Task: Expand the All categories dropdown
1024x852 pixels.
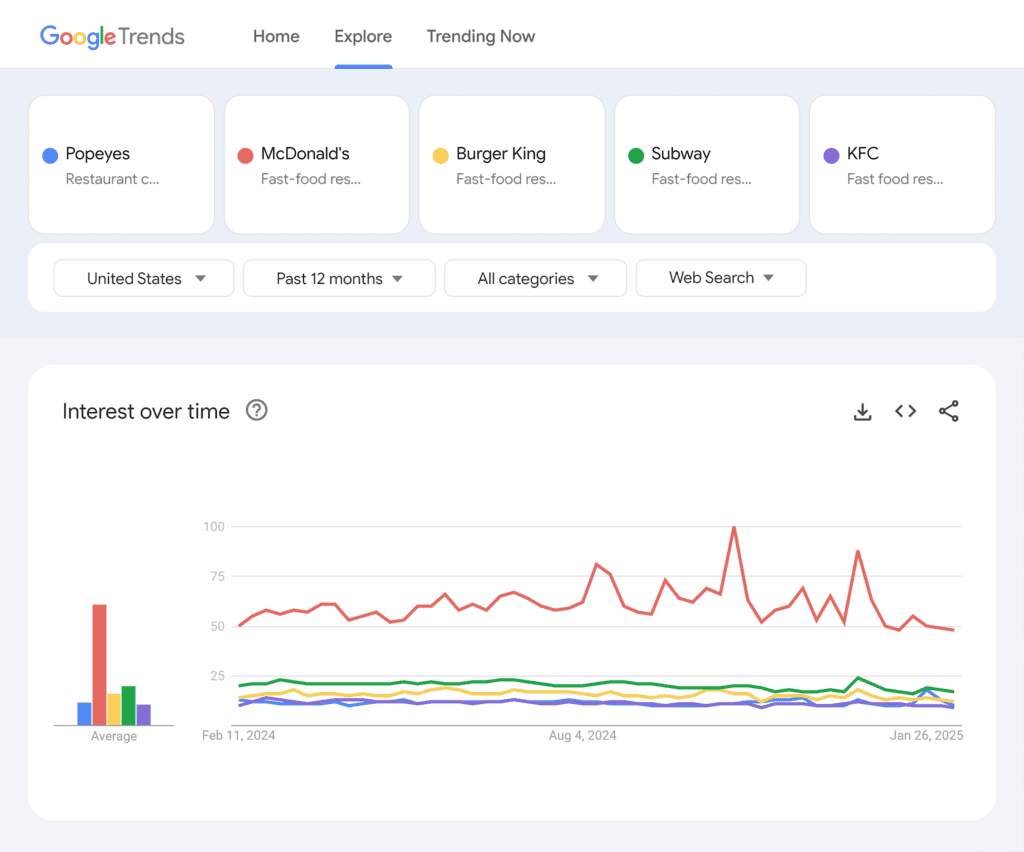Action: click(535, 278)
